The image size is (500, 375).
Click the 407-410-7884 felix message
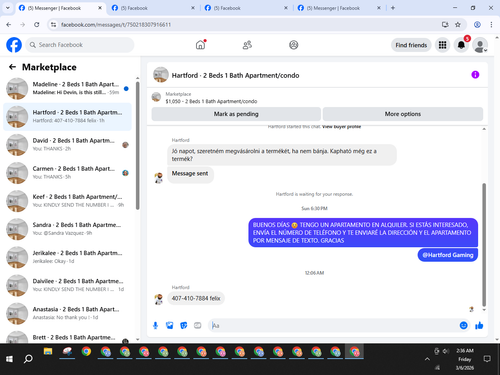point(196,298)
